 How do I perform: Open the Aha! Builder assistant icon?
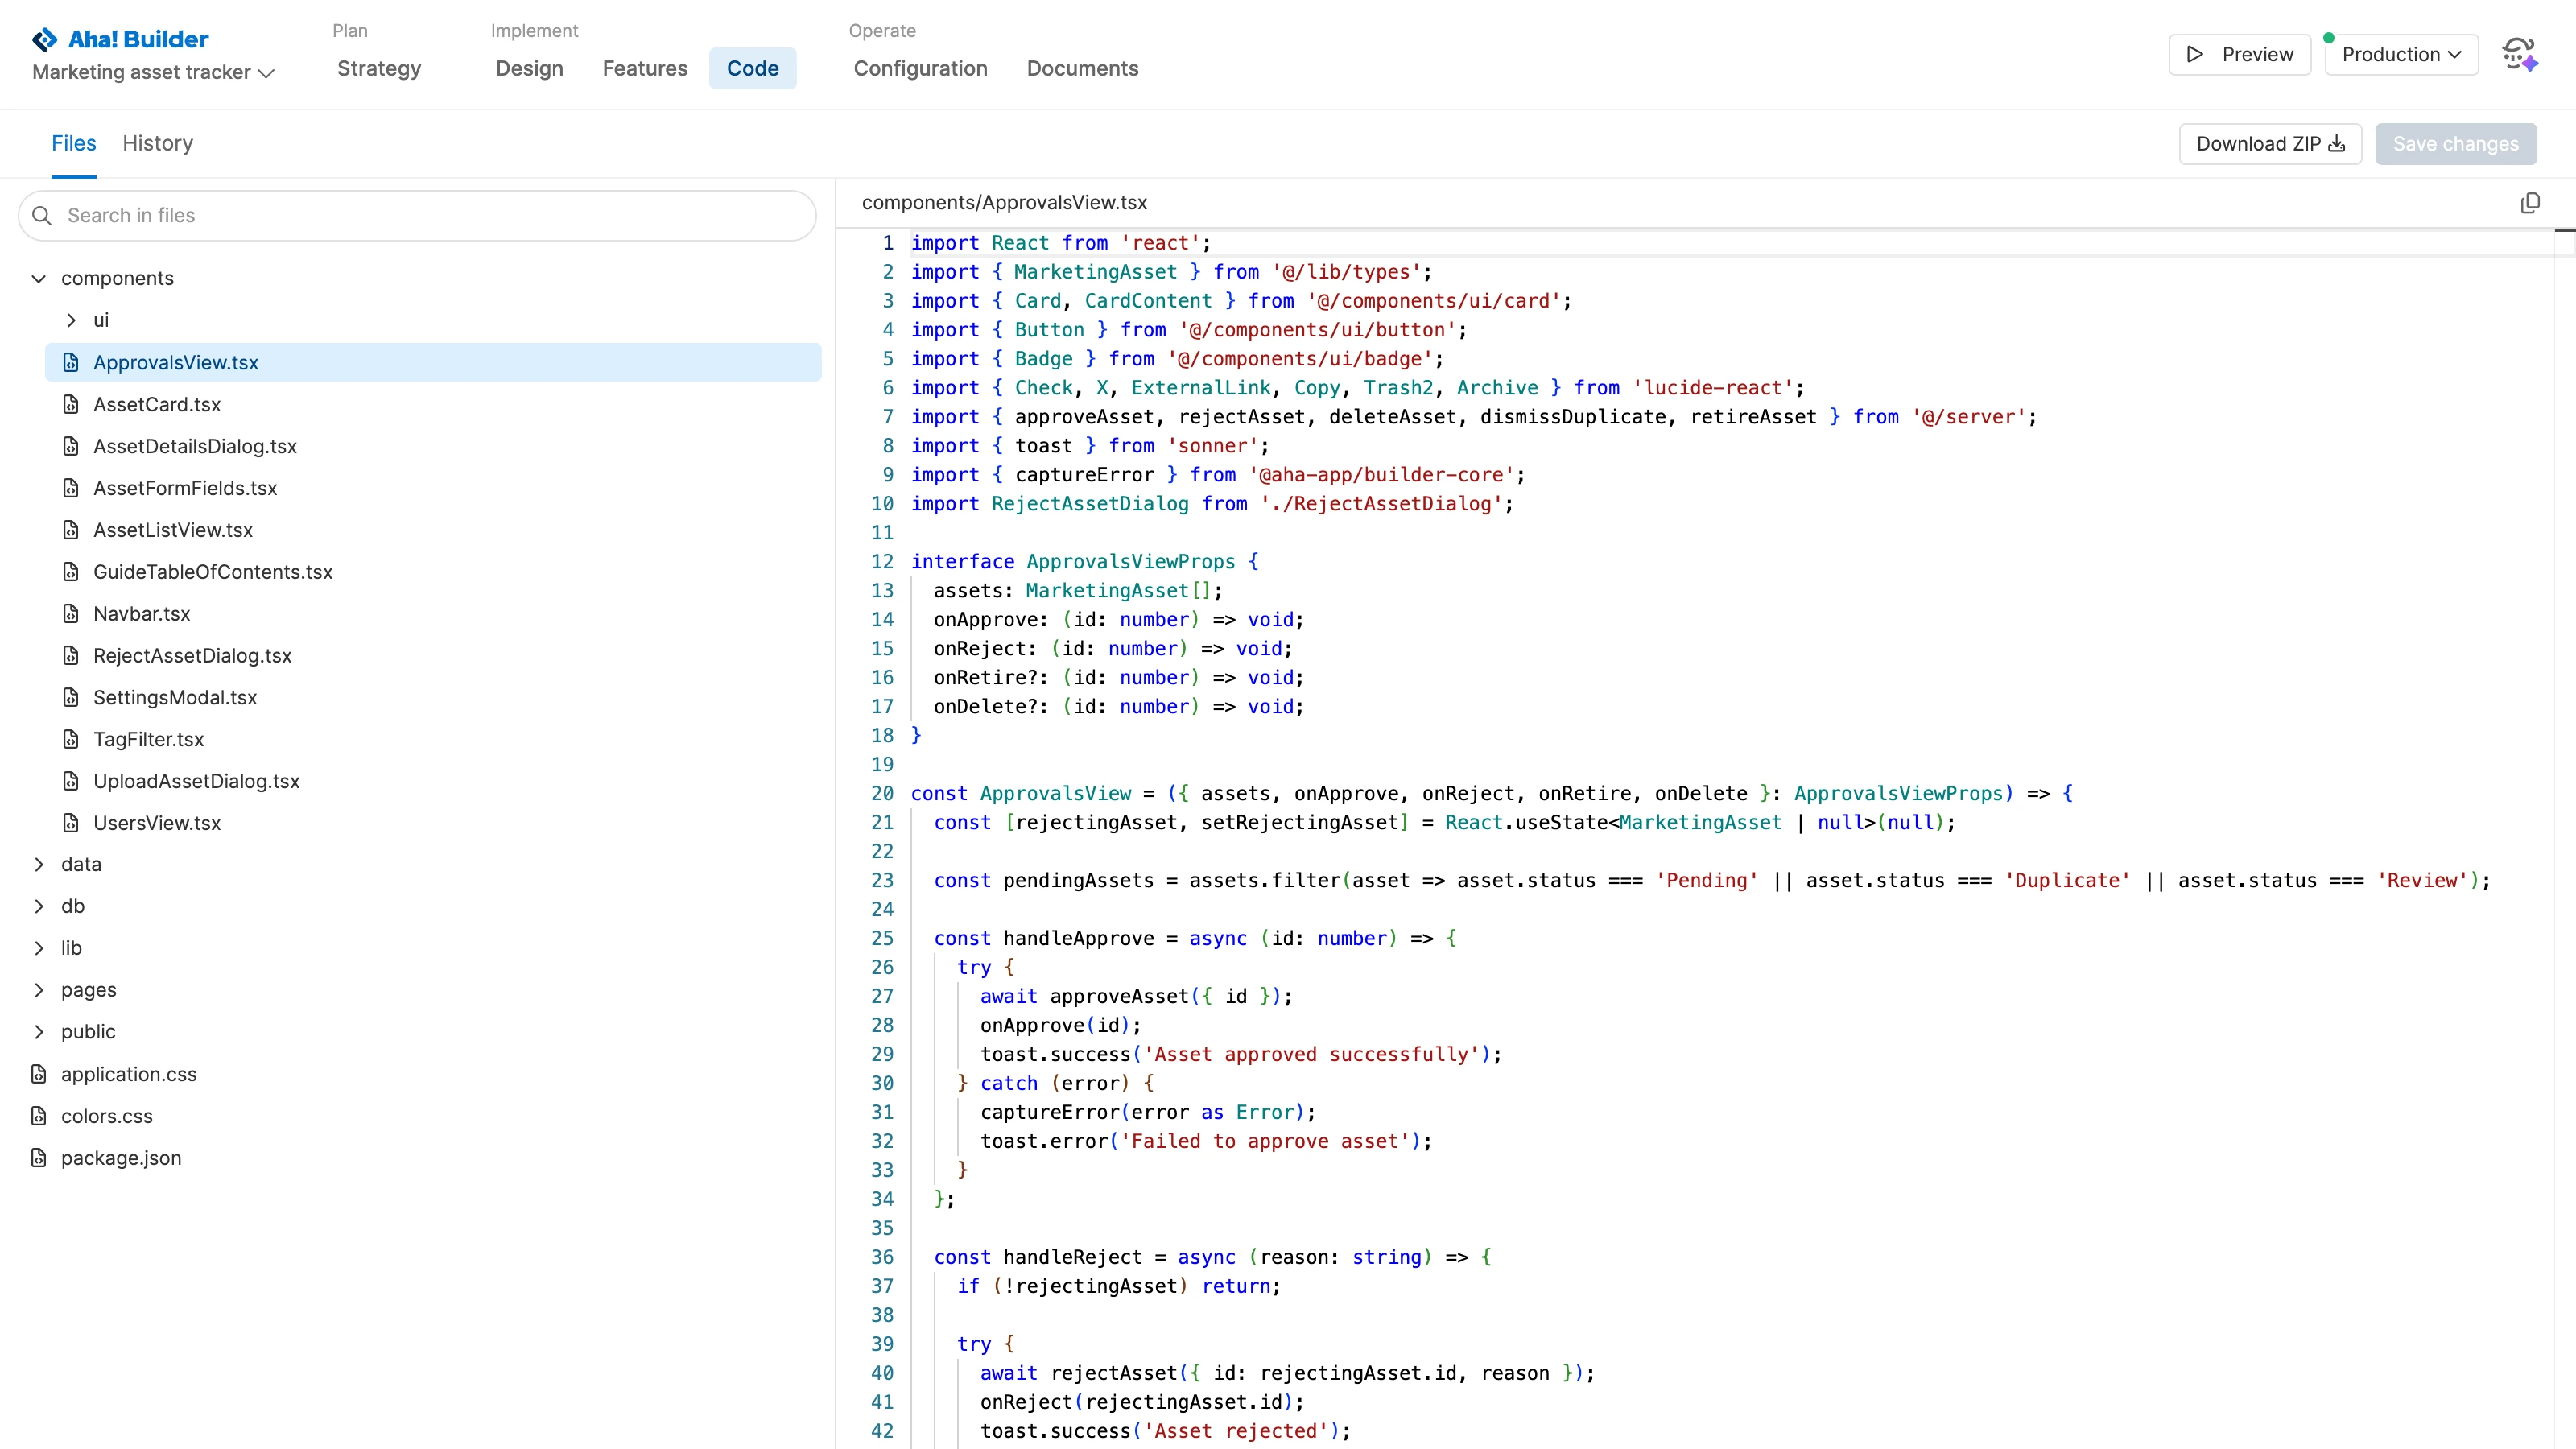pos(2519,54)
